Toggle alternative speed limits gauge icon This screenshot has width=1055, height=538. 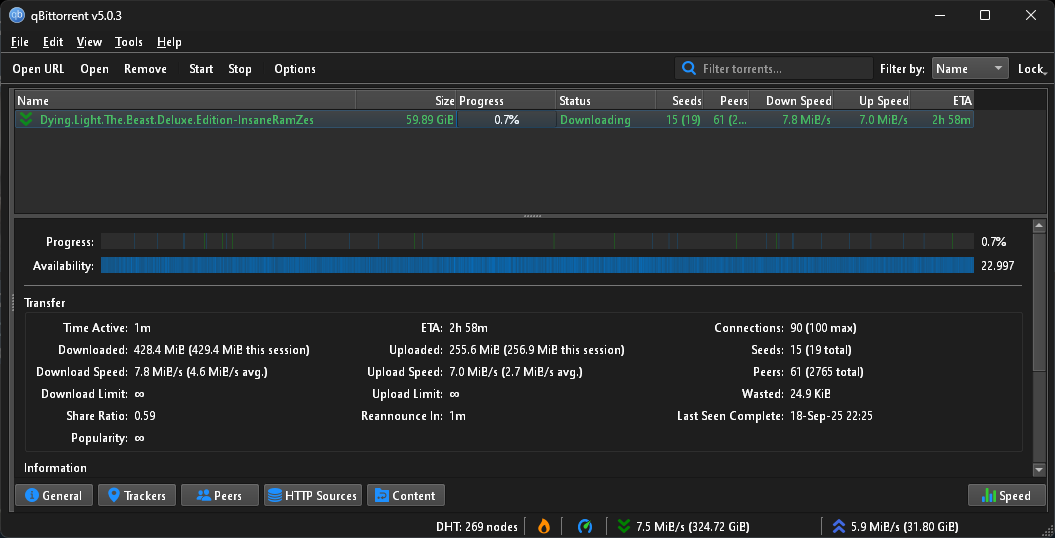tap(585, 527)
